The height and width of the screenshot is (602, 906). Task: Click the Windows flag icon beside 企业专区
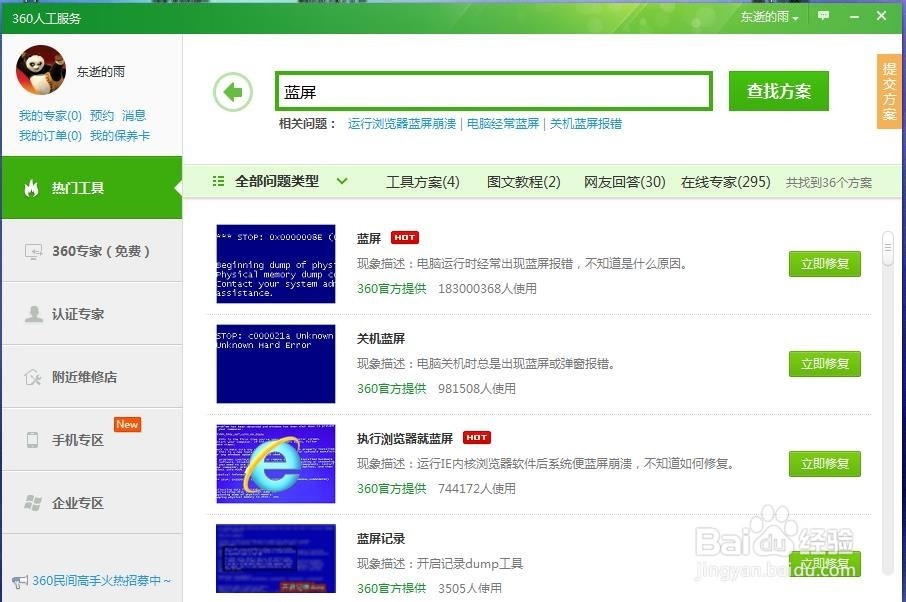(x=33, y=503)
